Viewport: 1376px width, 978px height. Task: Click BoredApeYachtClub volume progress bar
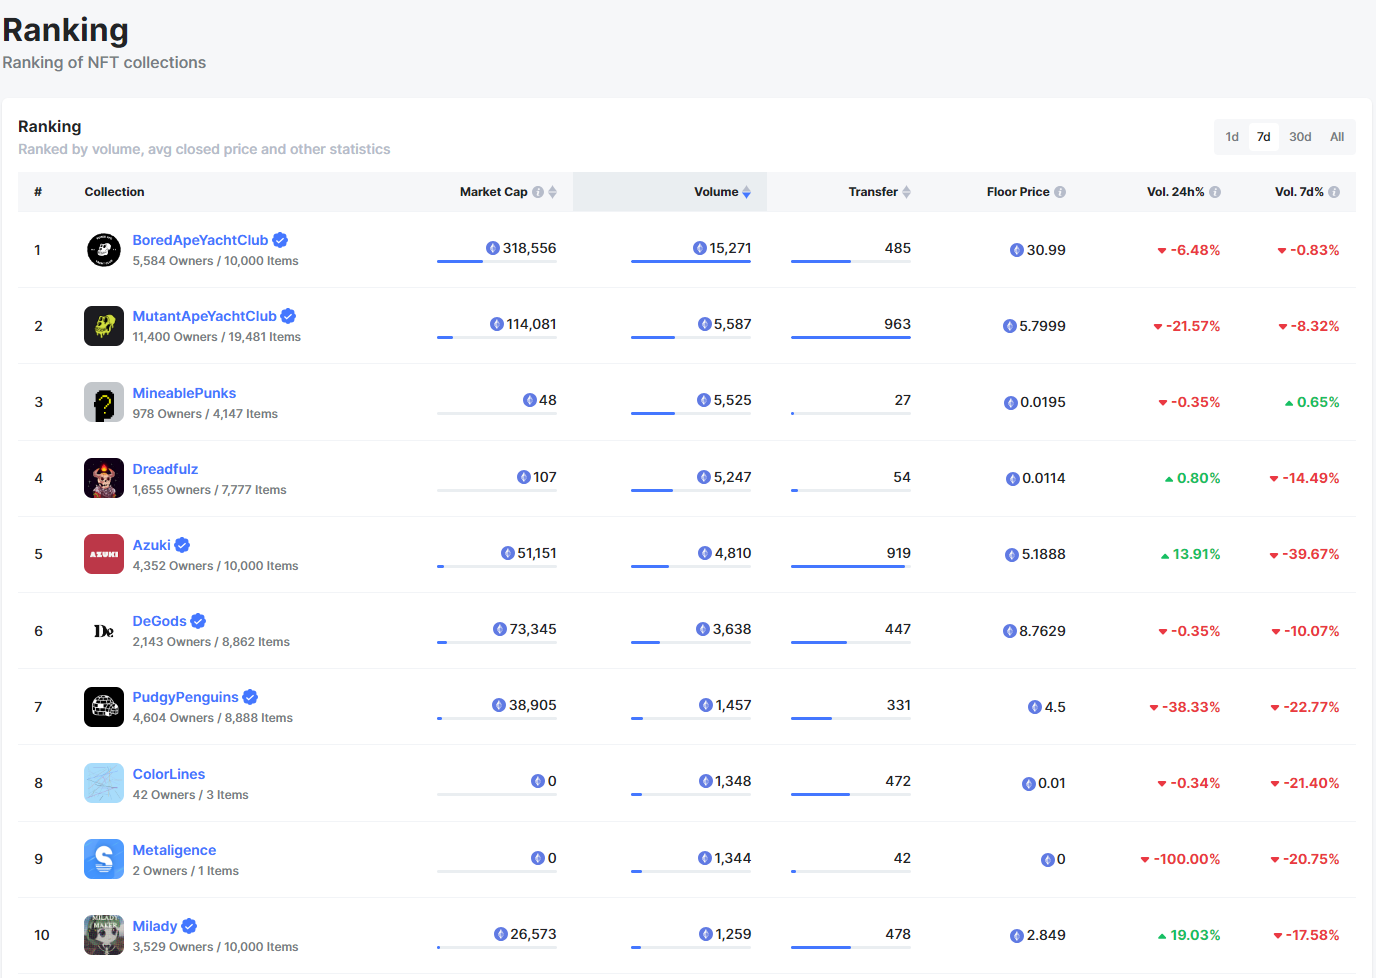tap(691, 261)
